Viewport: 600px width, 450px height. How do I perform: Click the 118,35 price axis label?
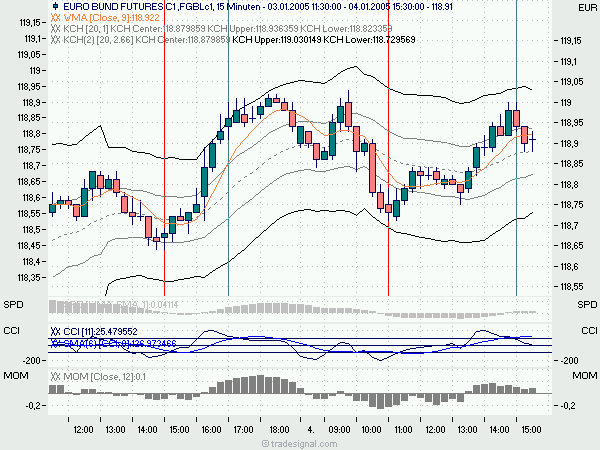(x=29, y=277)
